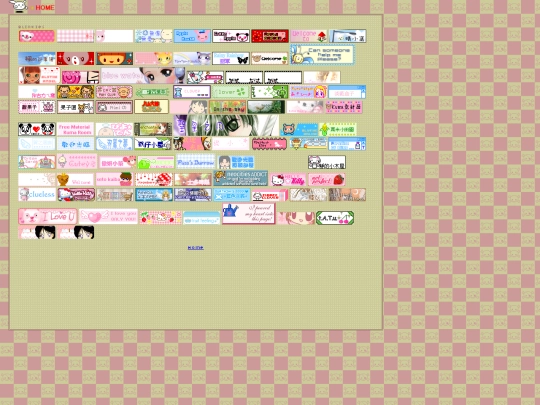Viewport: 540px width, 405px height.
Task: Open the 'Hello Kitty' dark pink banner
Action: (76, 195)
